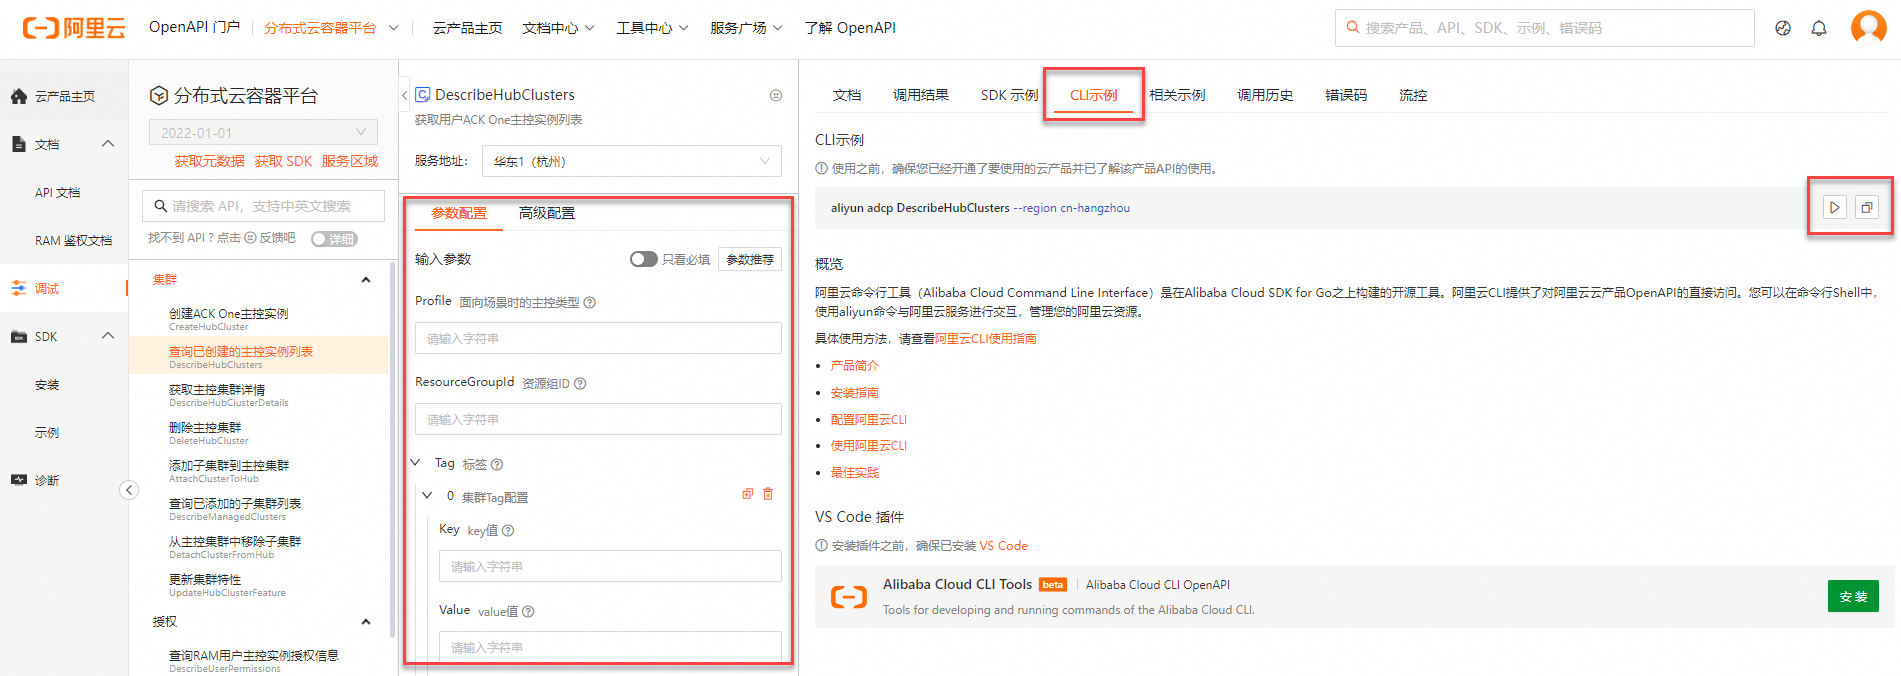Click help icon next to Tag 标签
The height and width of the screenshot is (676, 1901).
[x=497, y=464]
